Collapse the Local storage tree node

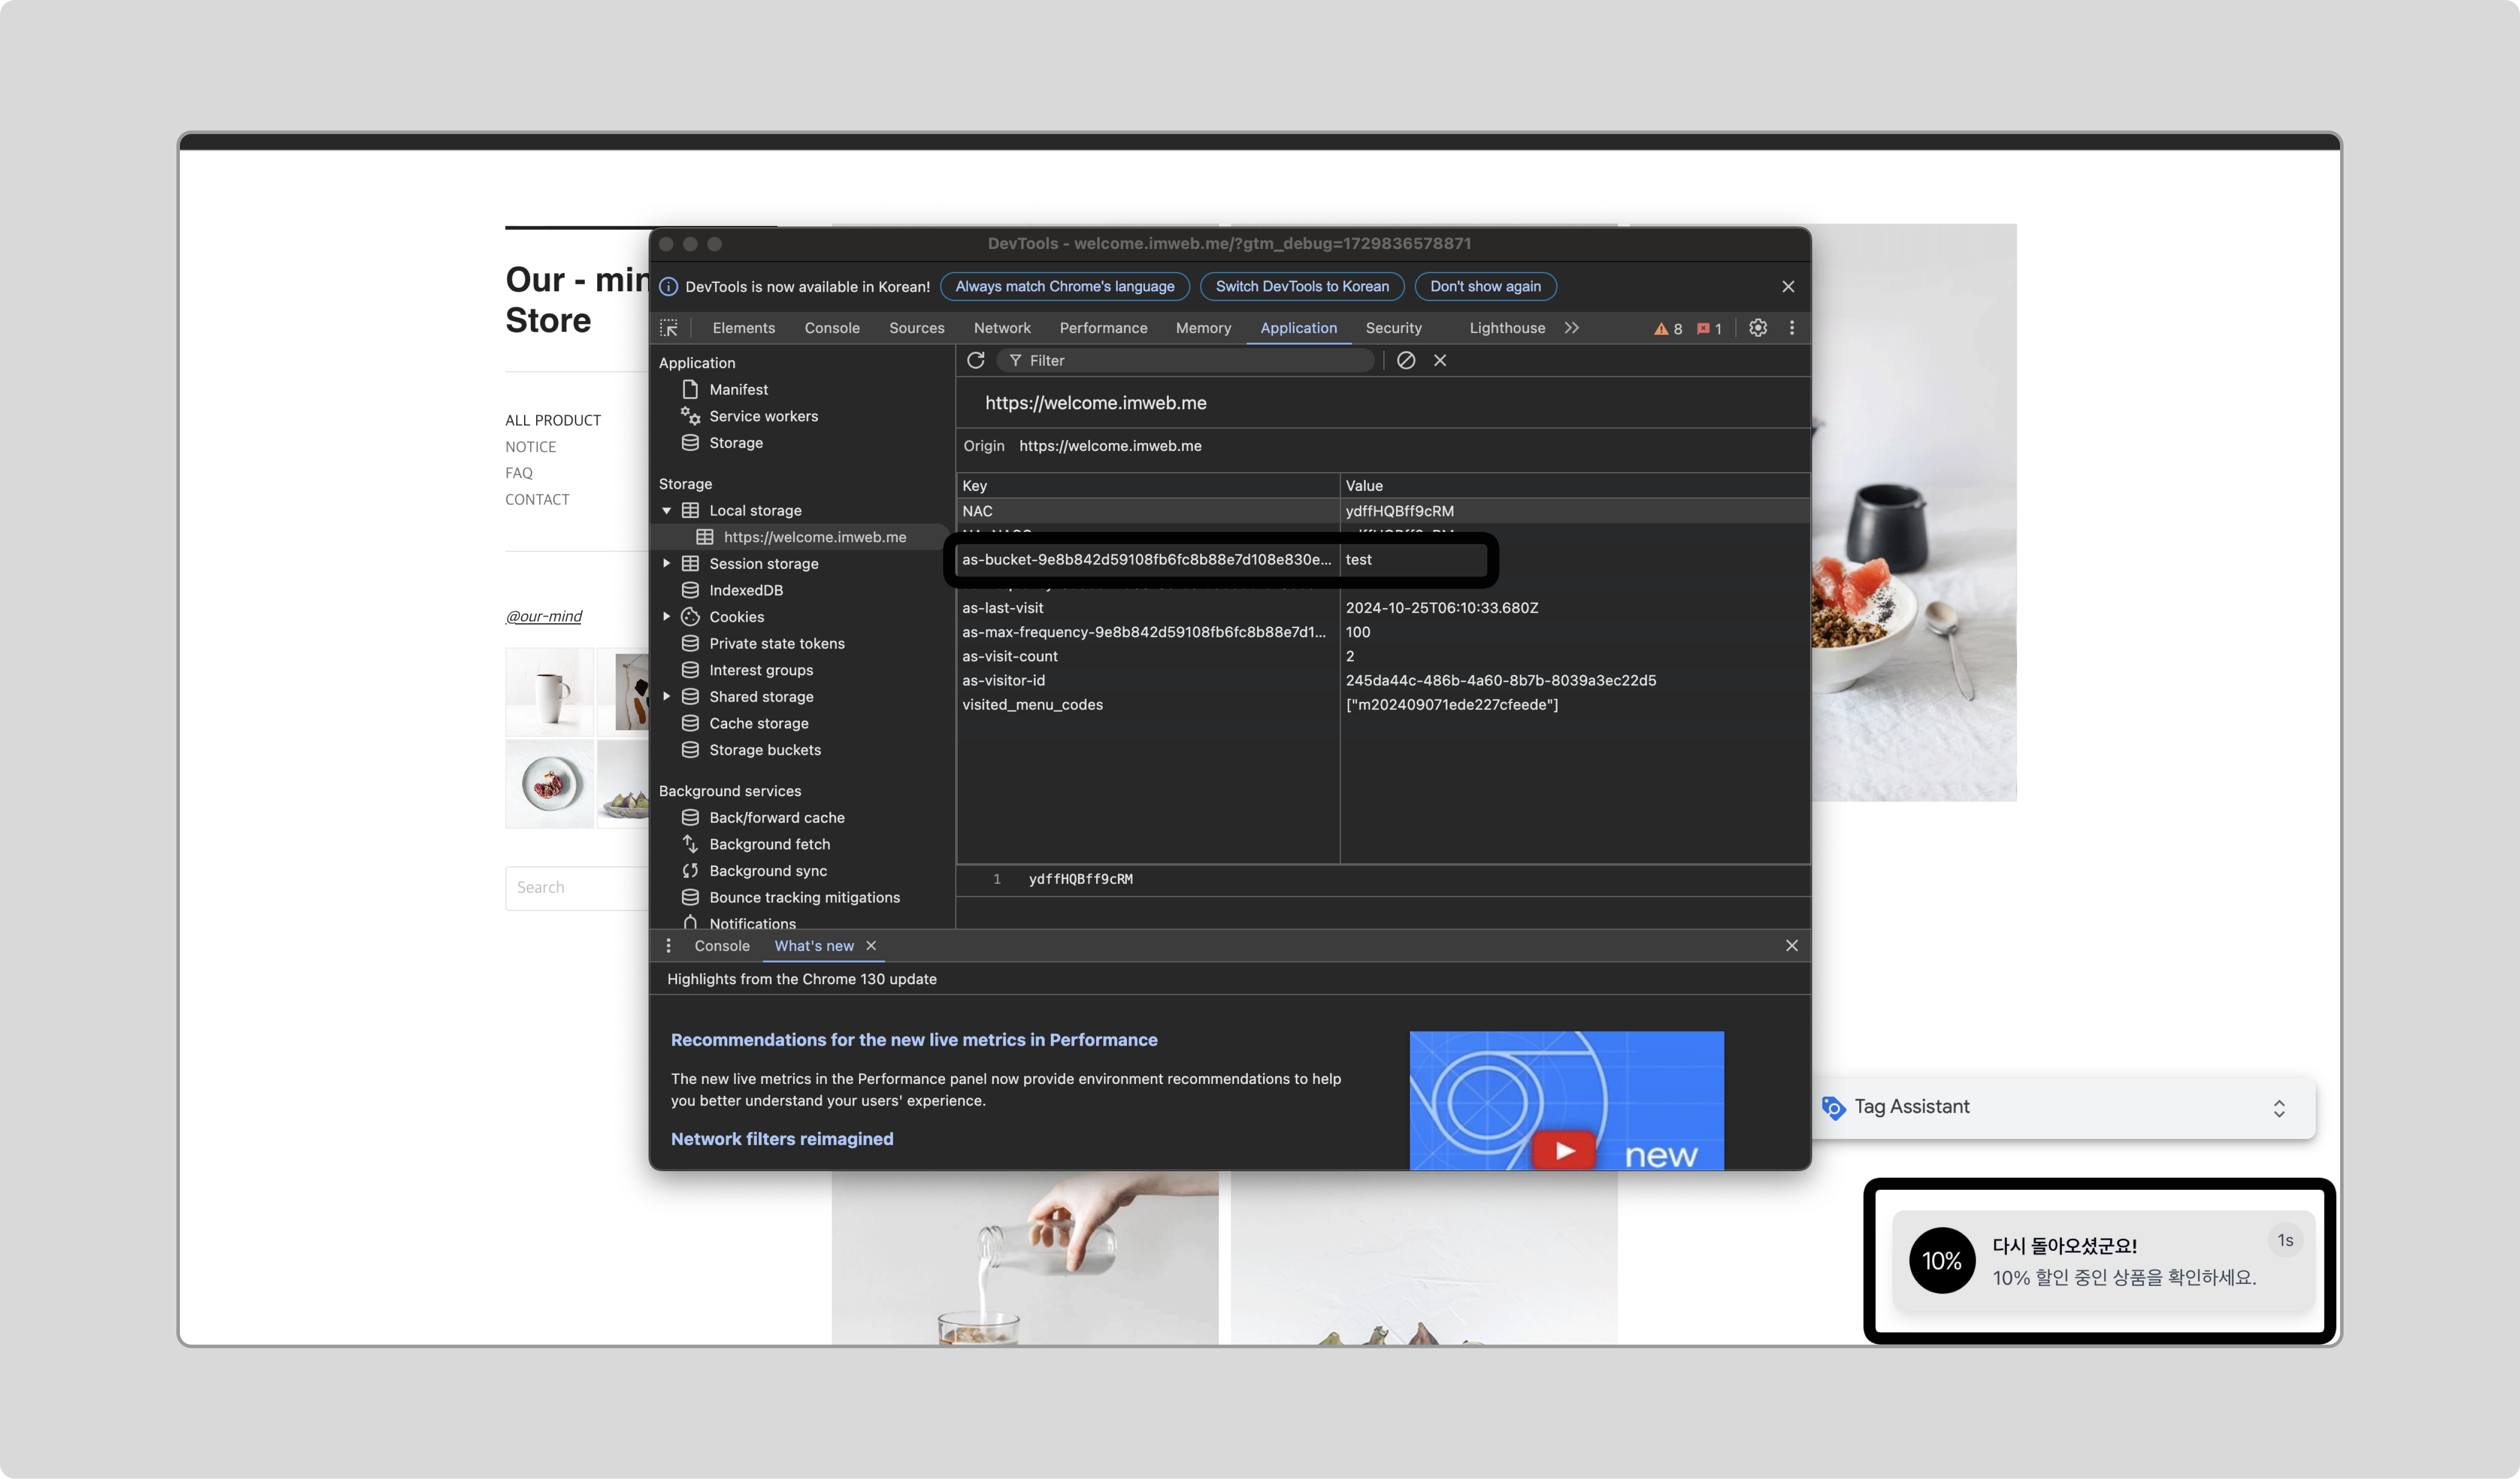667,511
